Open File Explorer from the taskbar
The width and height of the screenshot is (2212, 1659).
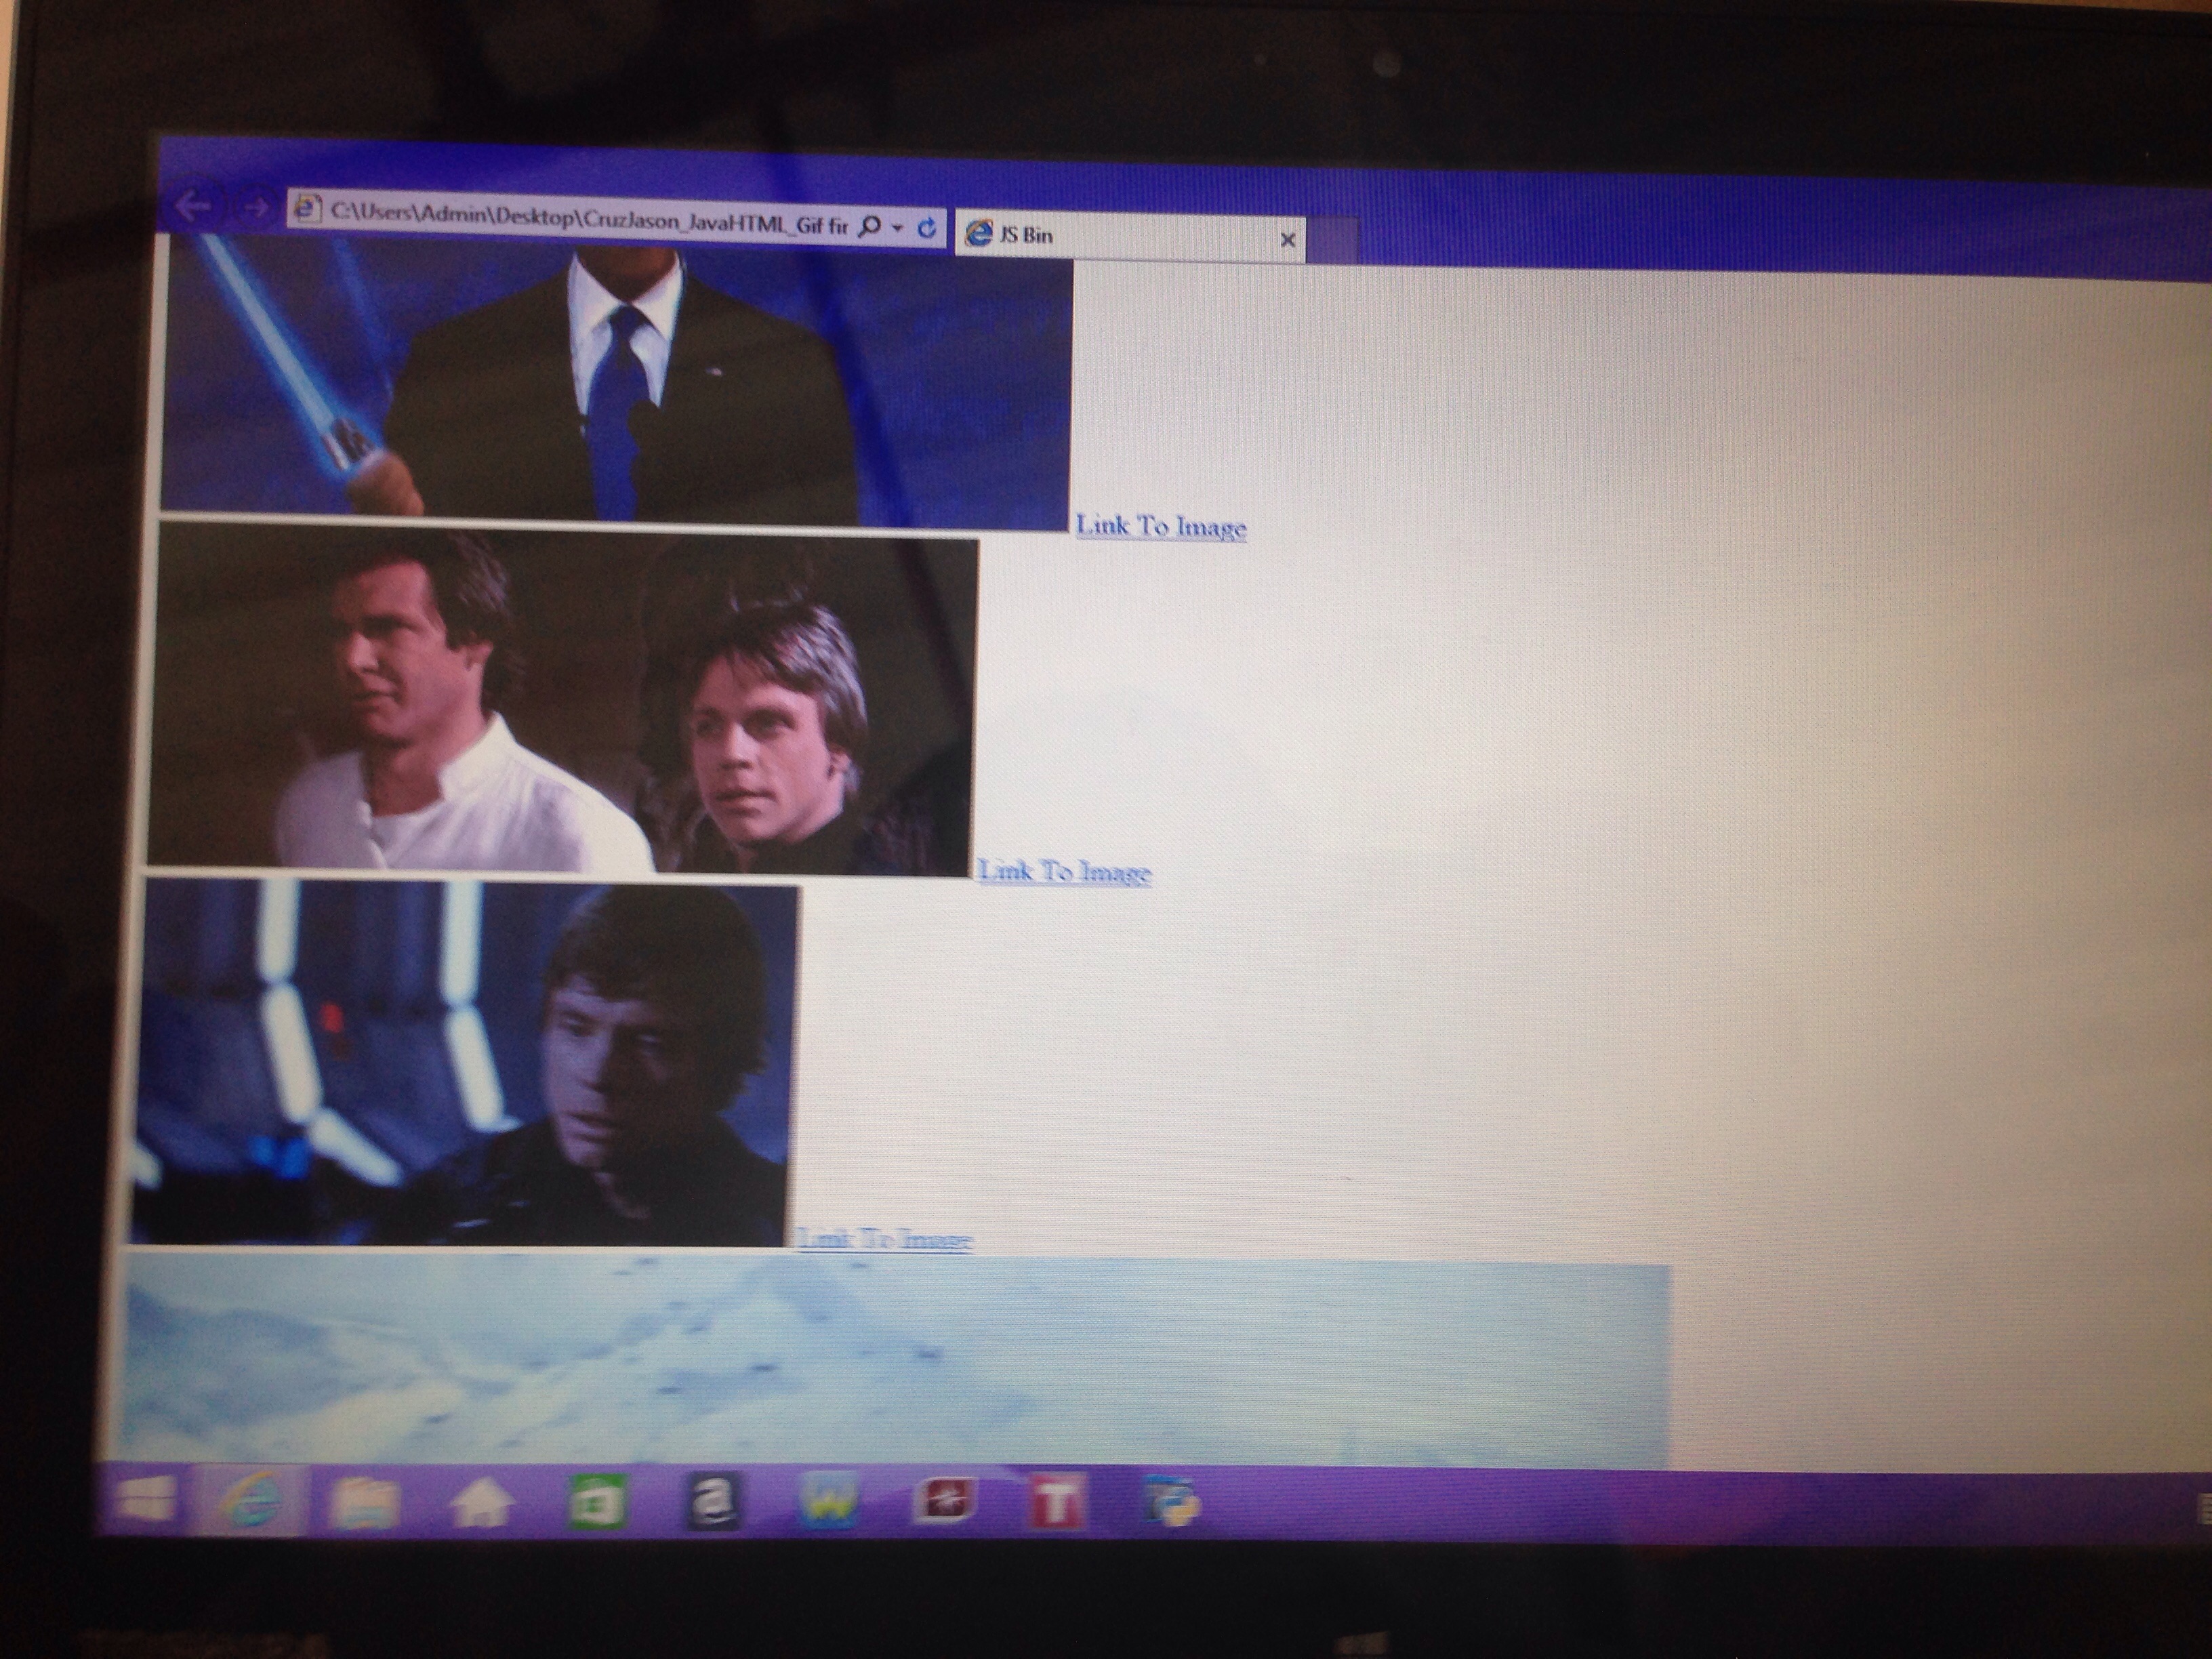365,1503
